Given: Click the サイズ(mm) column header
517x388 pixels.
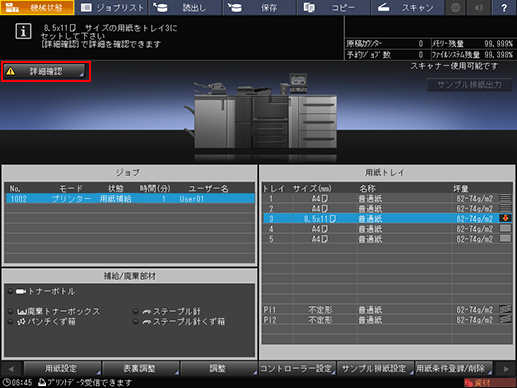Looking at the screenshot, I should pos(312,189).
